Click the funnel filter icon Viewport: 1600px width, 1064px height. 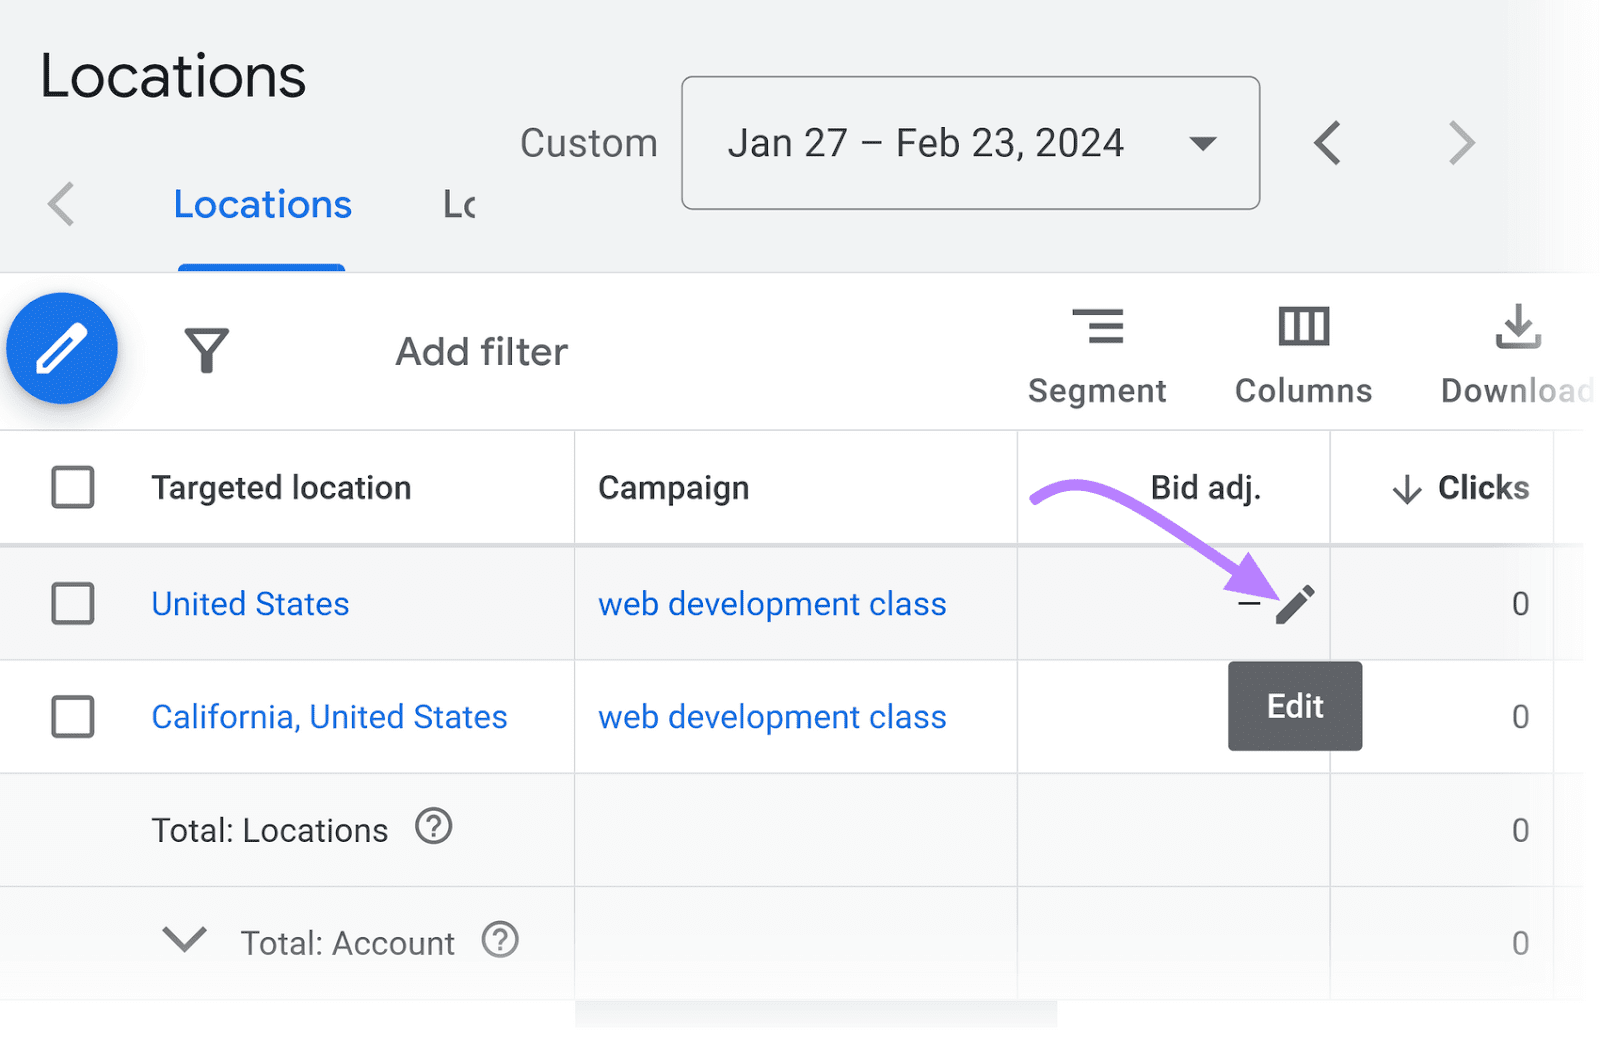tap(206, 351)
